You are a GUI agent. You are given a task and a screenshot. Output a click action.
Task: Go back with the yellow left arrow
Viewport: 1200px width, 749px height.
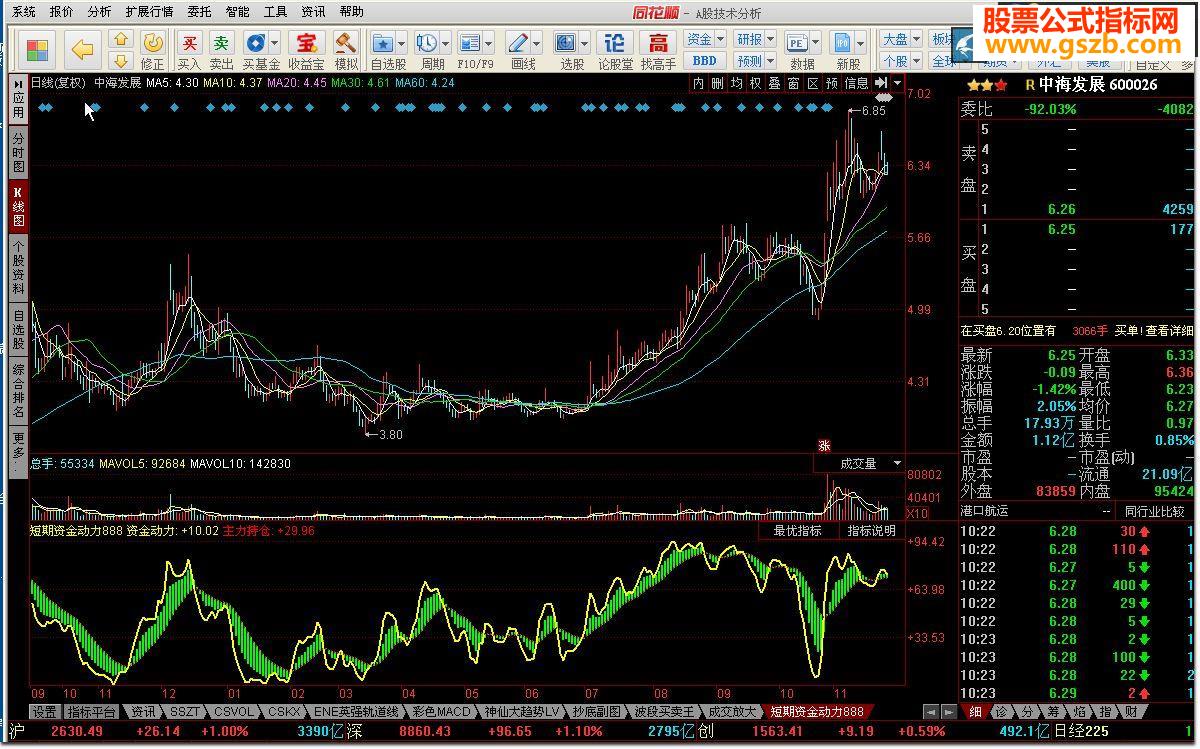(x=82, y=50)
